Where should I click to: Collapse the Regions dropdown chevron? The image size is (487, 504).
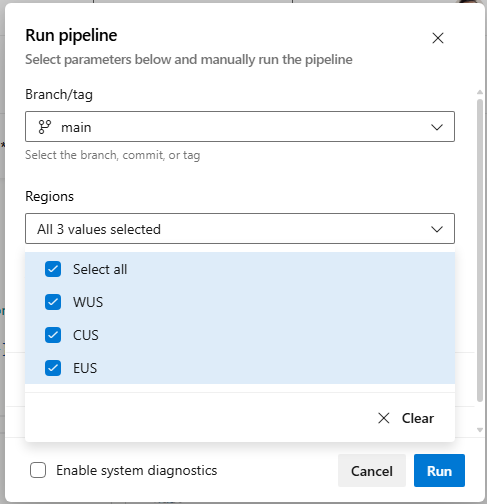pos(437,229)
